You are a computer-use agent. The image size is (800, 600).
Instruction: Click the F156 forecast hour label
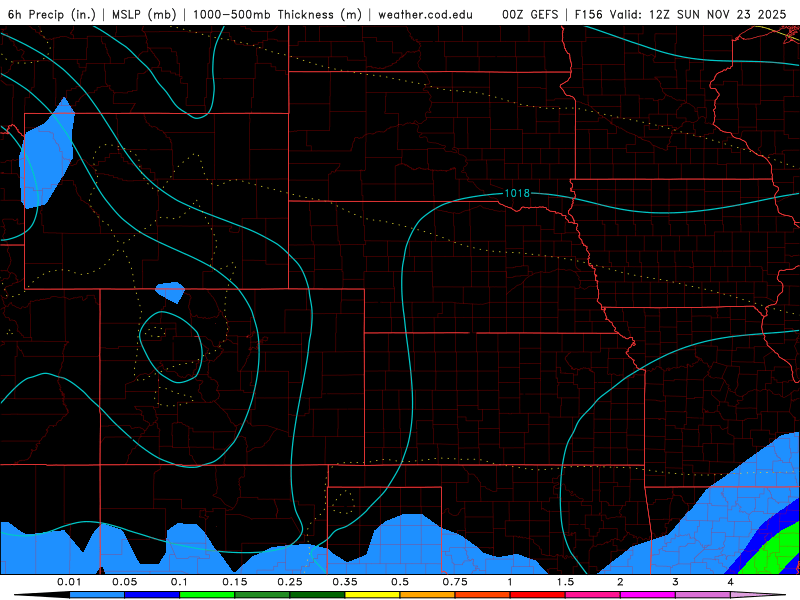click(588, 14)
